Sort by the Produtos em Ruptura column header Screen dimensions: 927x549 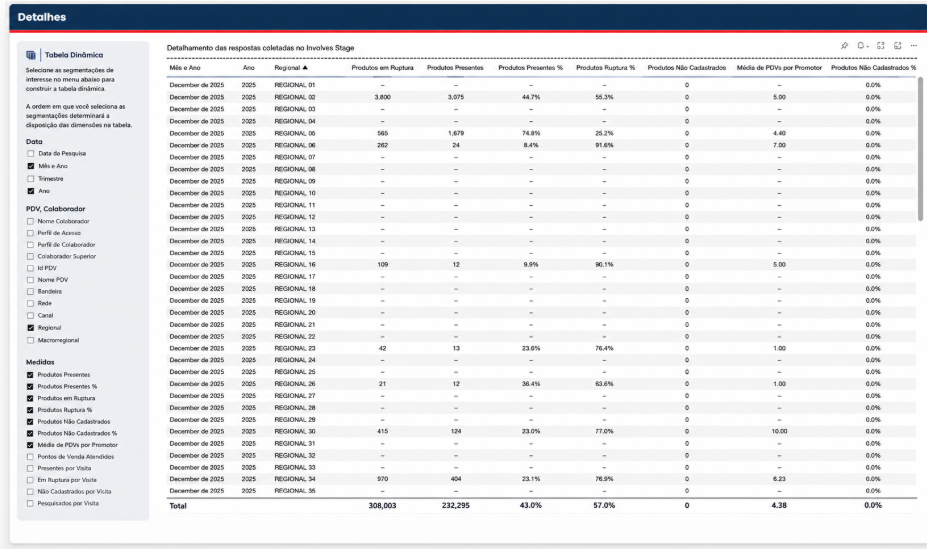click(x=383, y=68)
